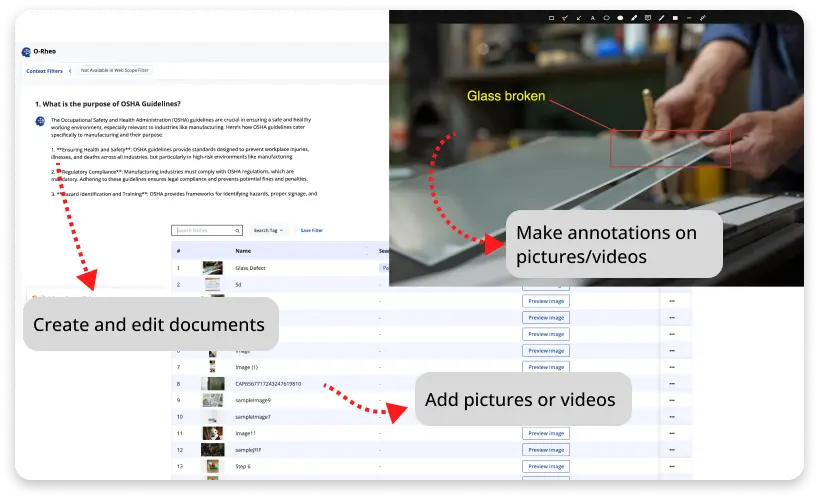This screenshot has width=819, height=500.
Task: Click Preview Image button for image11
Action: 545,434
